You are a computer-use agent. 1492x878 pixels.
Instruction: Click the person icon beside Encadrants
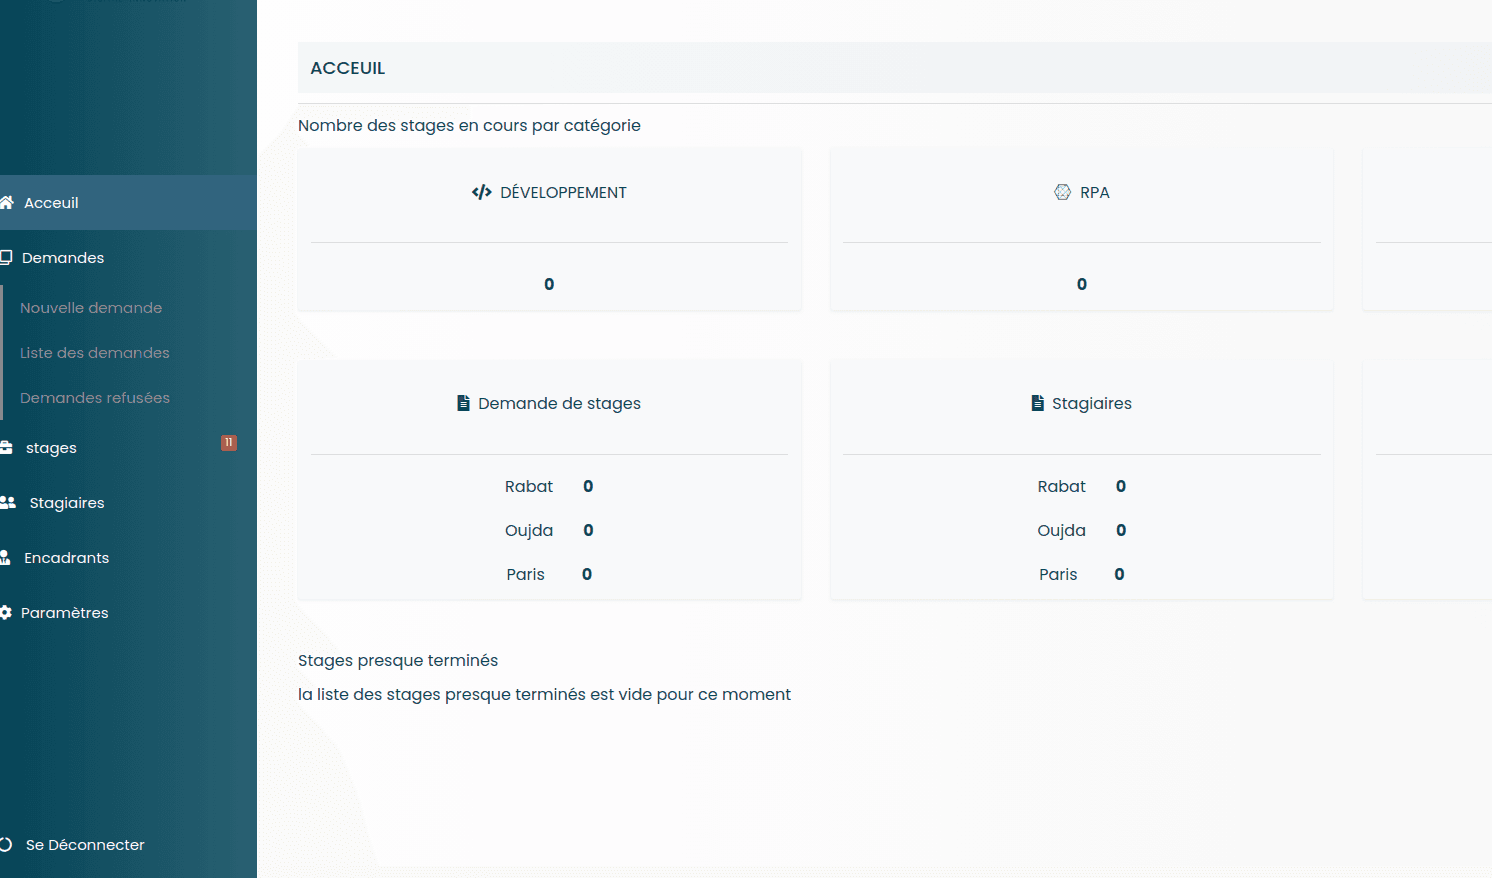coord(5,558)
